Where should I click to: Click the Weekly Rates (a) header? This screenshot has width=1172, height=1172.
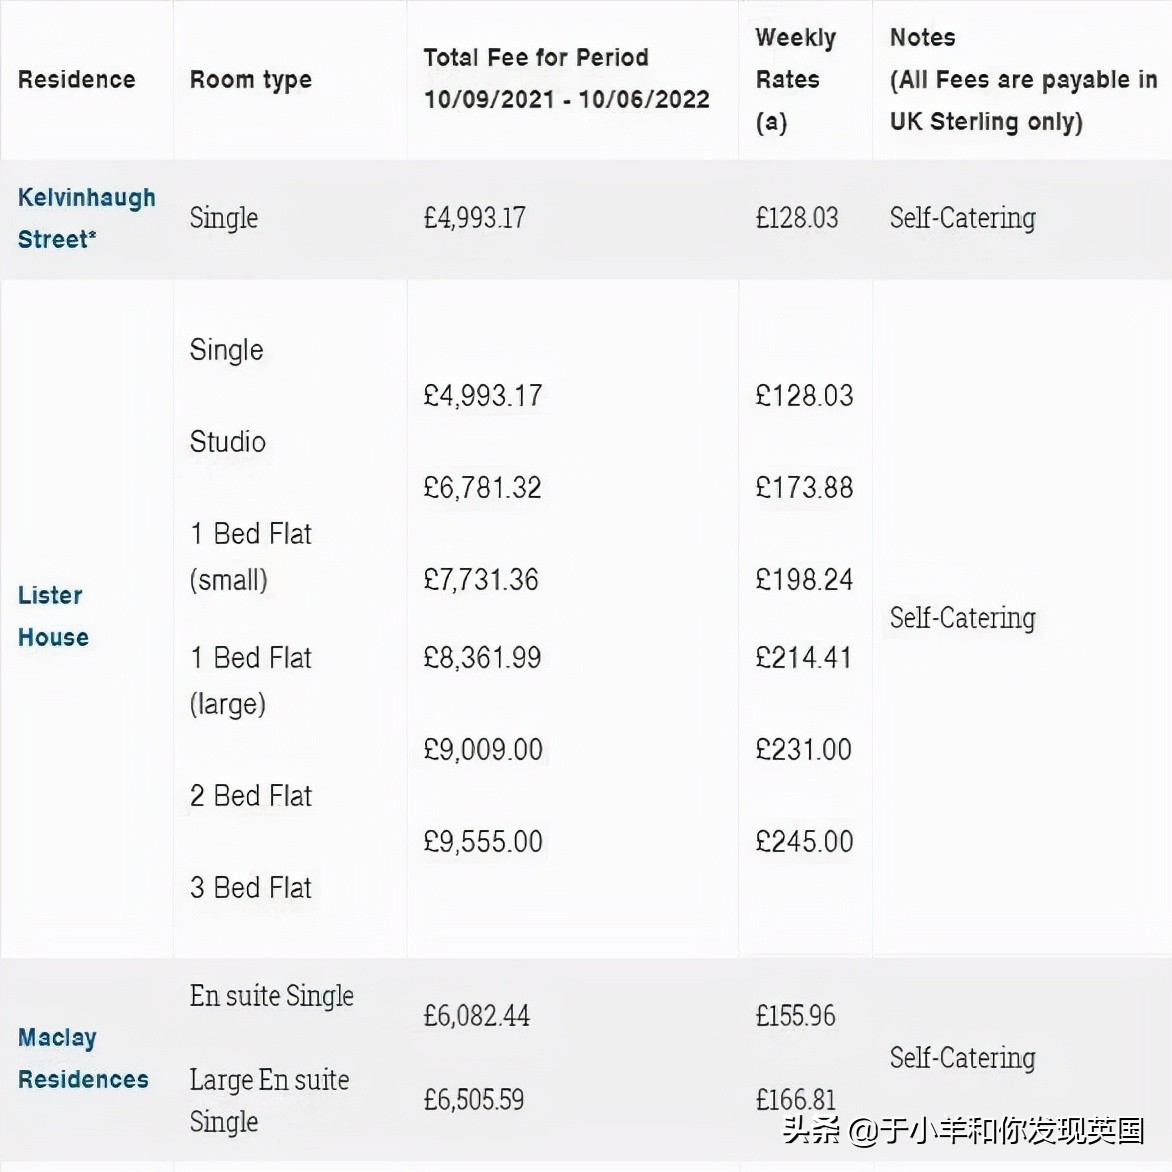click(x=795, y=80)
